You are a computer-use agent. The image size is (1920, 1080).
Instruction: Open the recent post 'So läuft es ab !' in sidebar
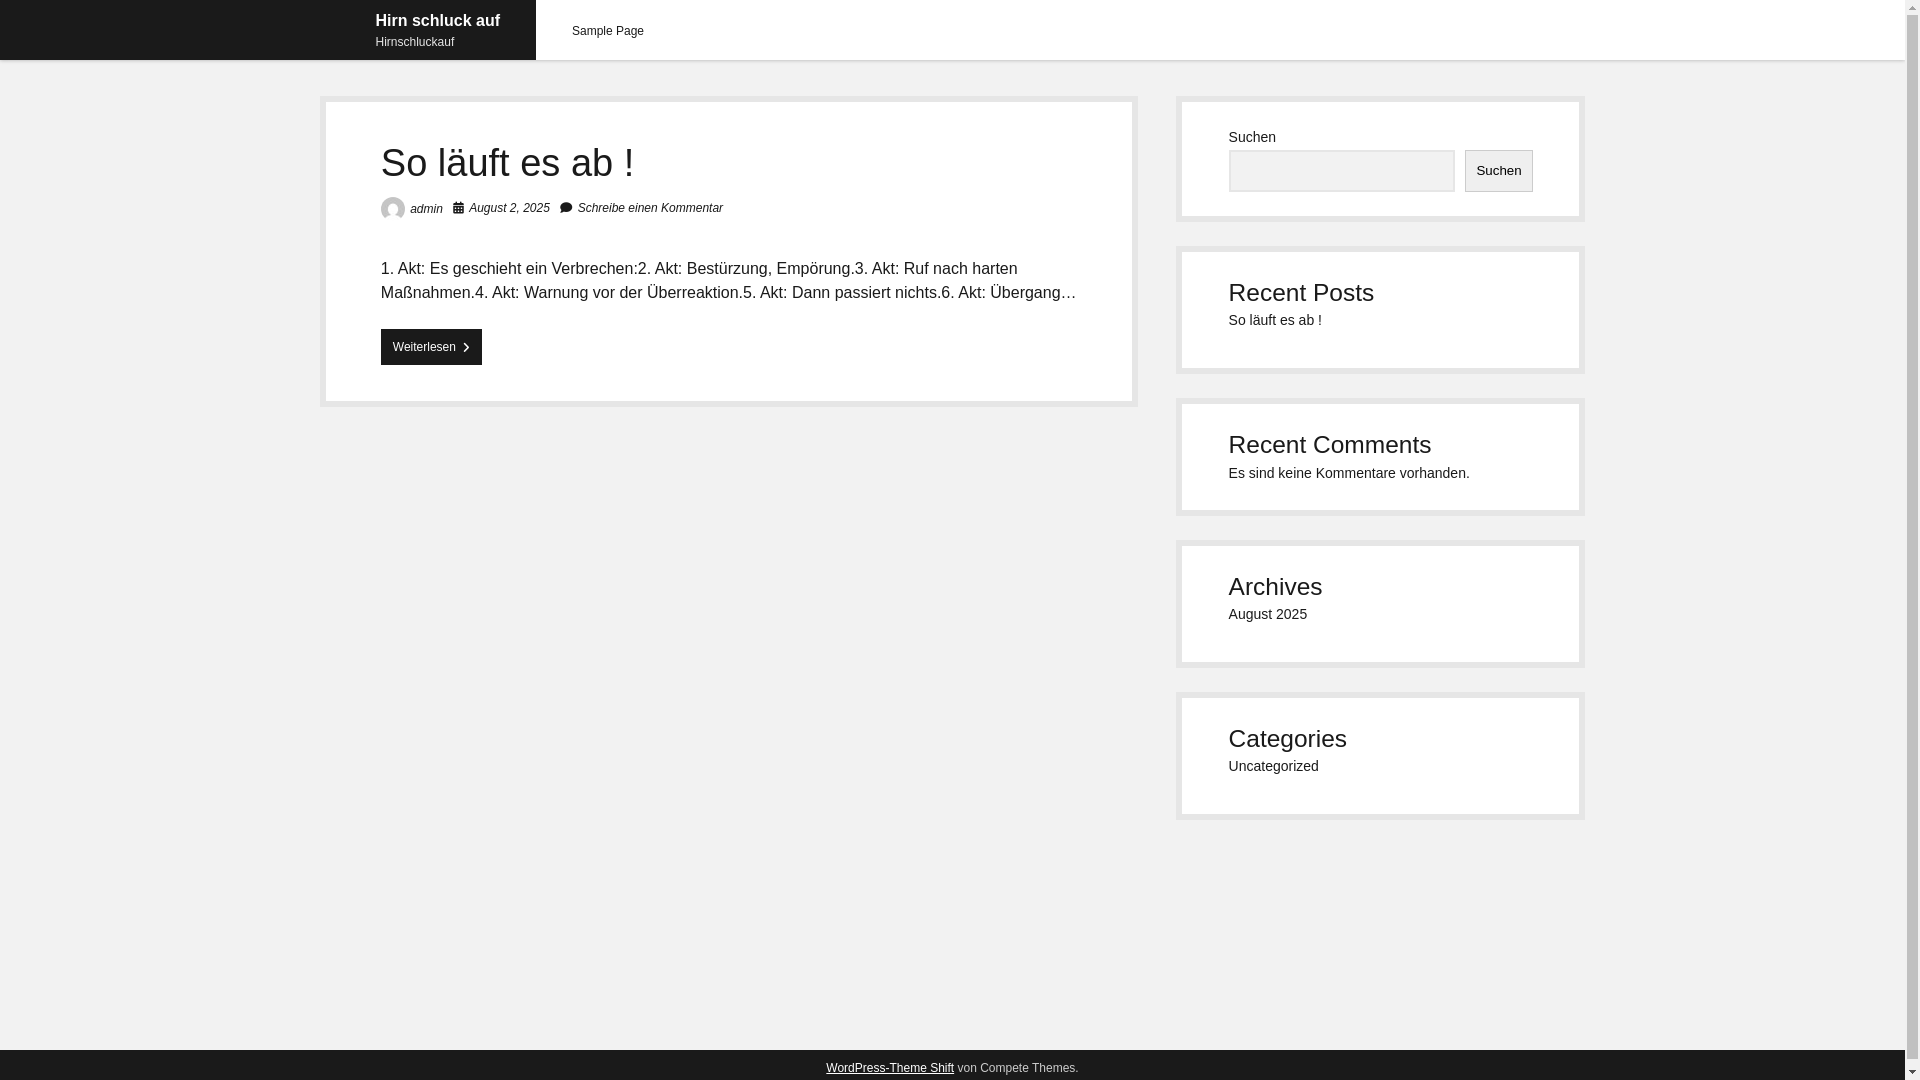click(x=1275, y=320)
